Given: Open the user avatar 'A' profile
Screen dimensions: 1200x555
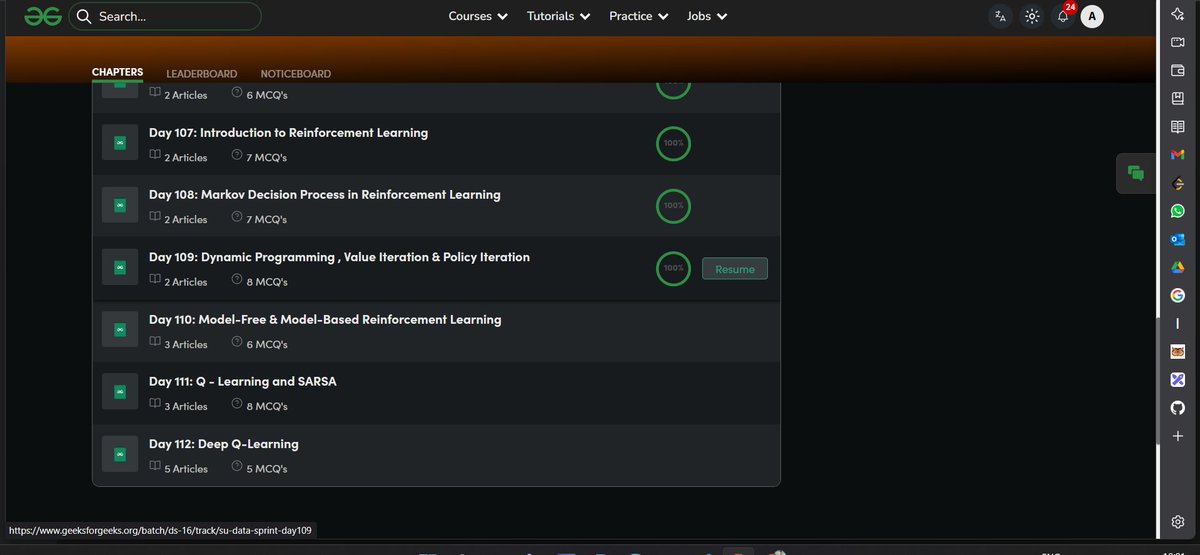Looking at the screenshot, I should click(1092, 16).
